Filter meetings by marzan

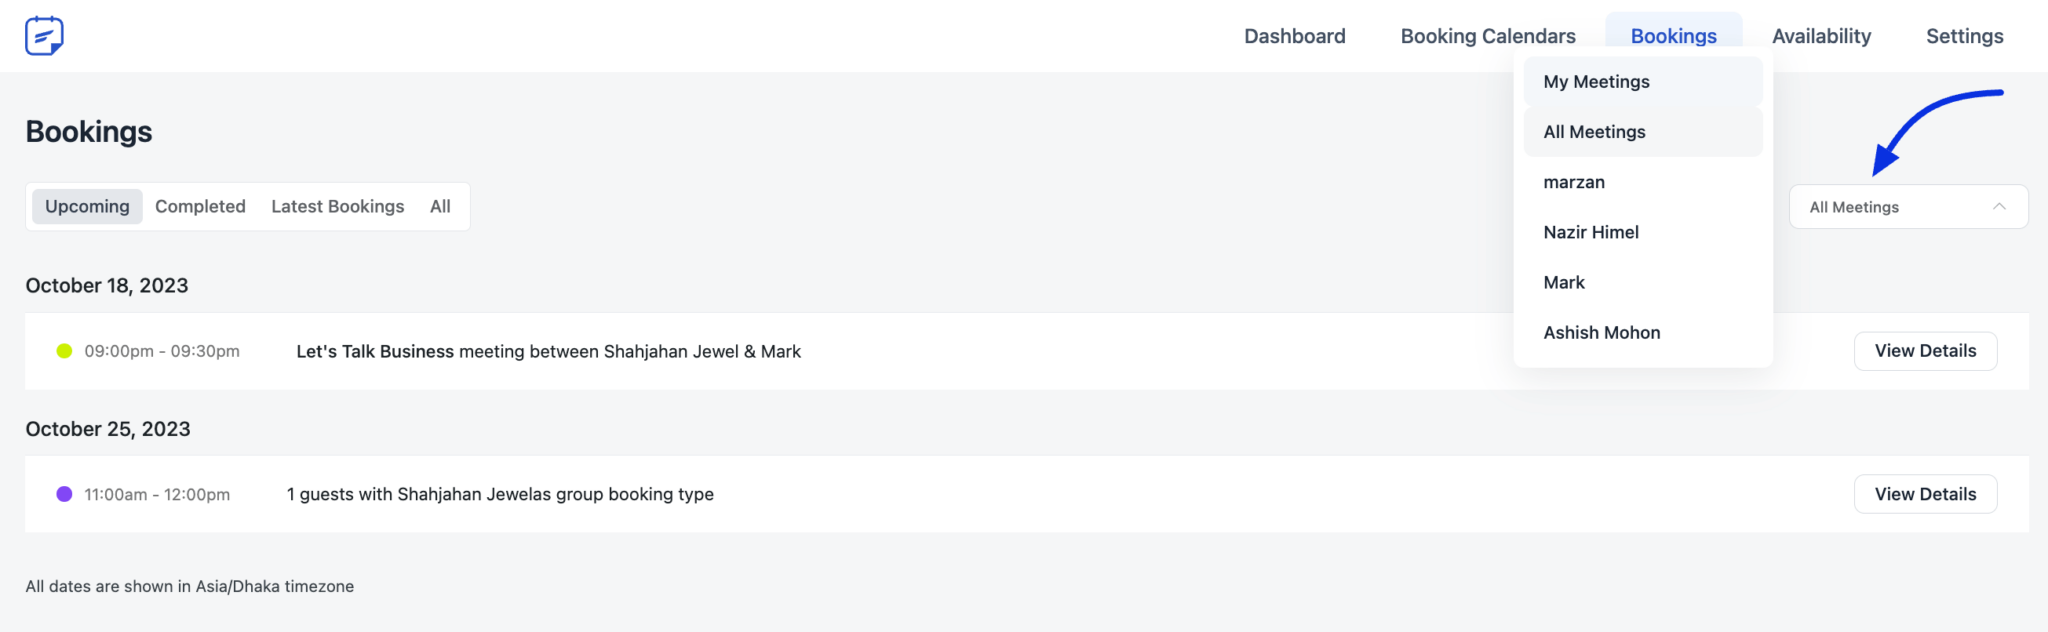click(1574, 182)
